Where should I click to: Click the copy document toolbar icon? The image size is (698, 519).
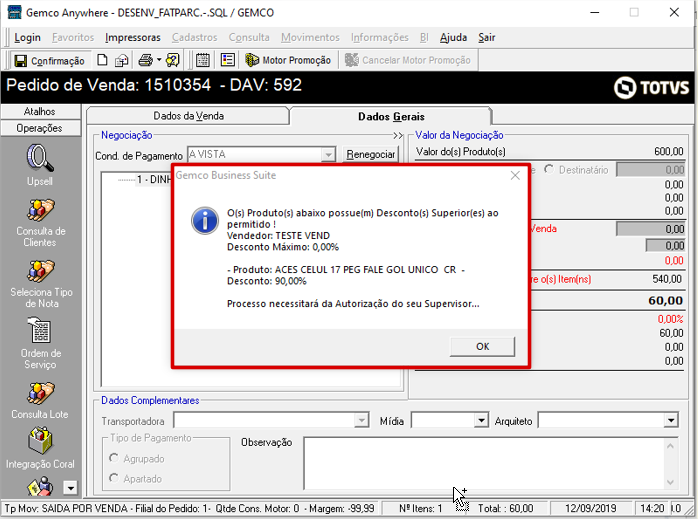[122, 60]
